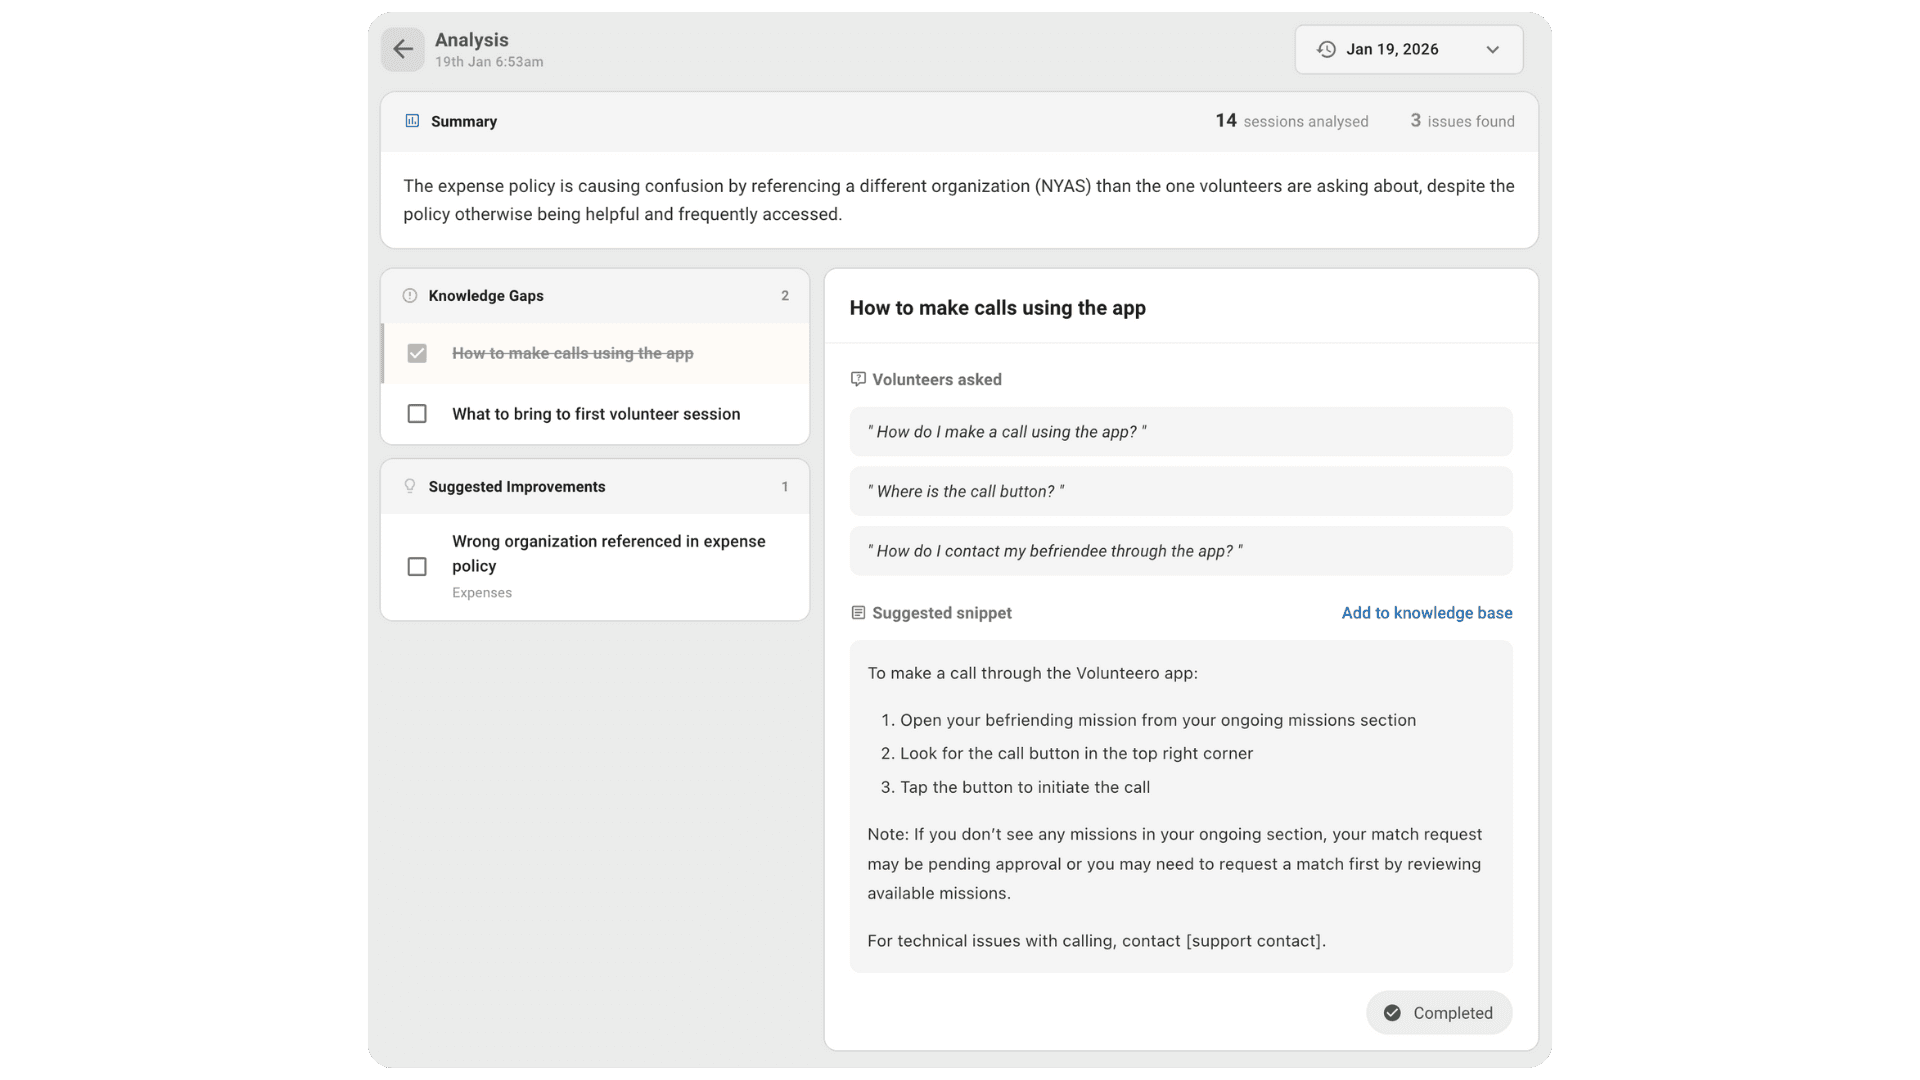The height and width of the screenshot is (1080, 1920).
Task: Click the Volunteers asked speech bubble icon
Action: (858, 379)
